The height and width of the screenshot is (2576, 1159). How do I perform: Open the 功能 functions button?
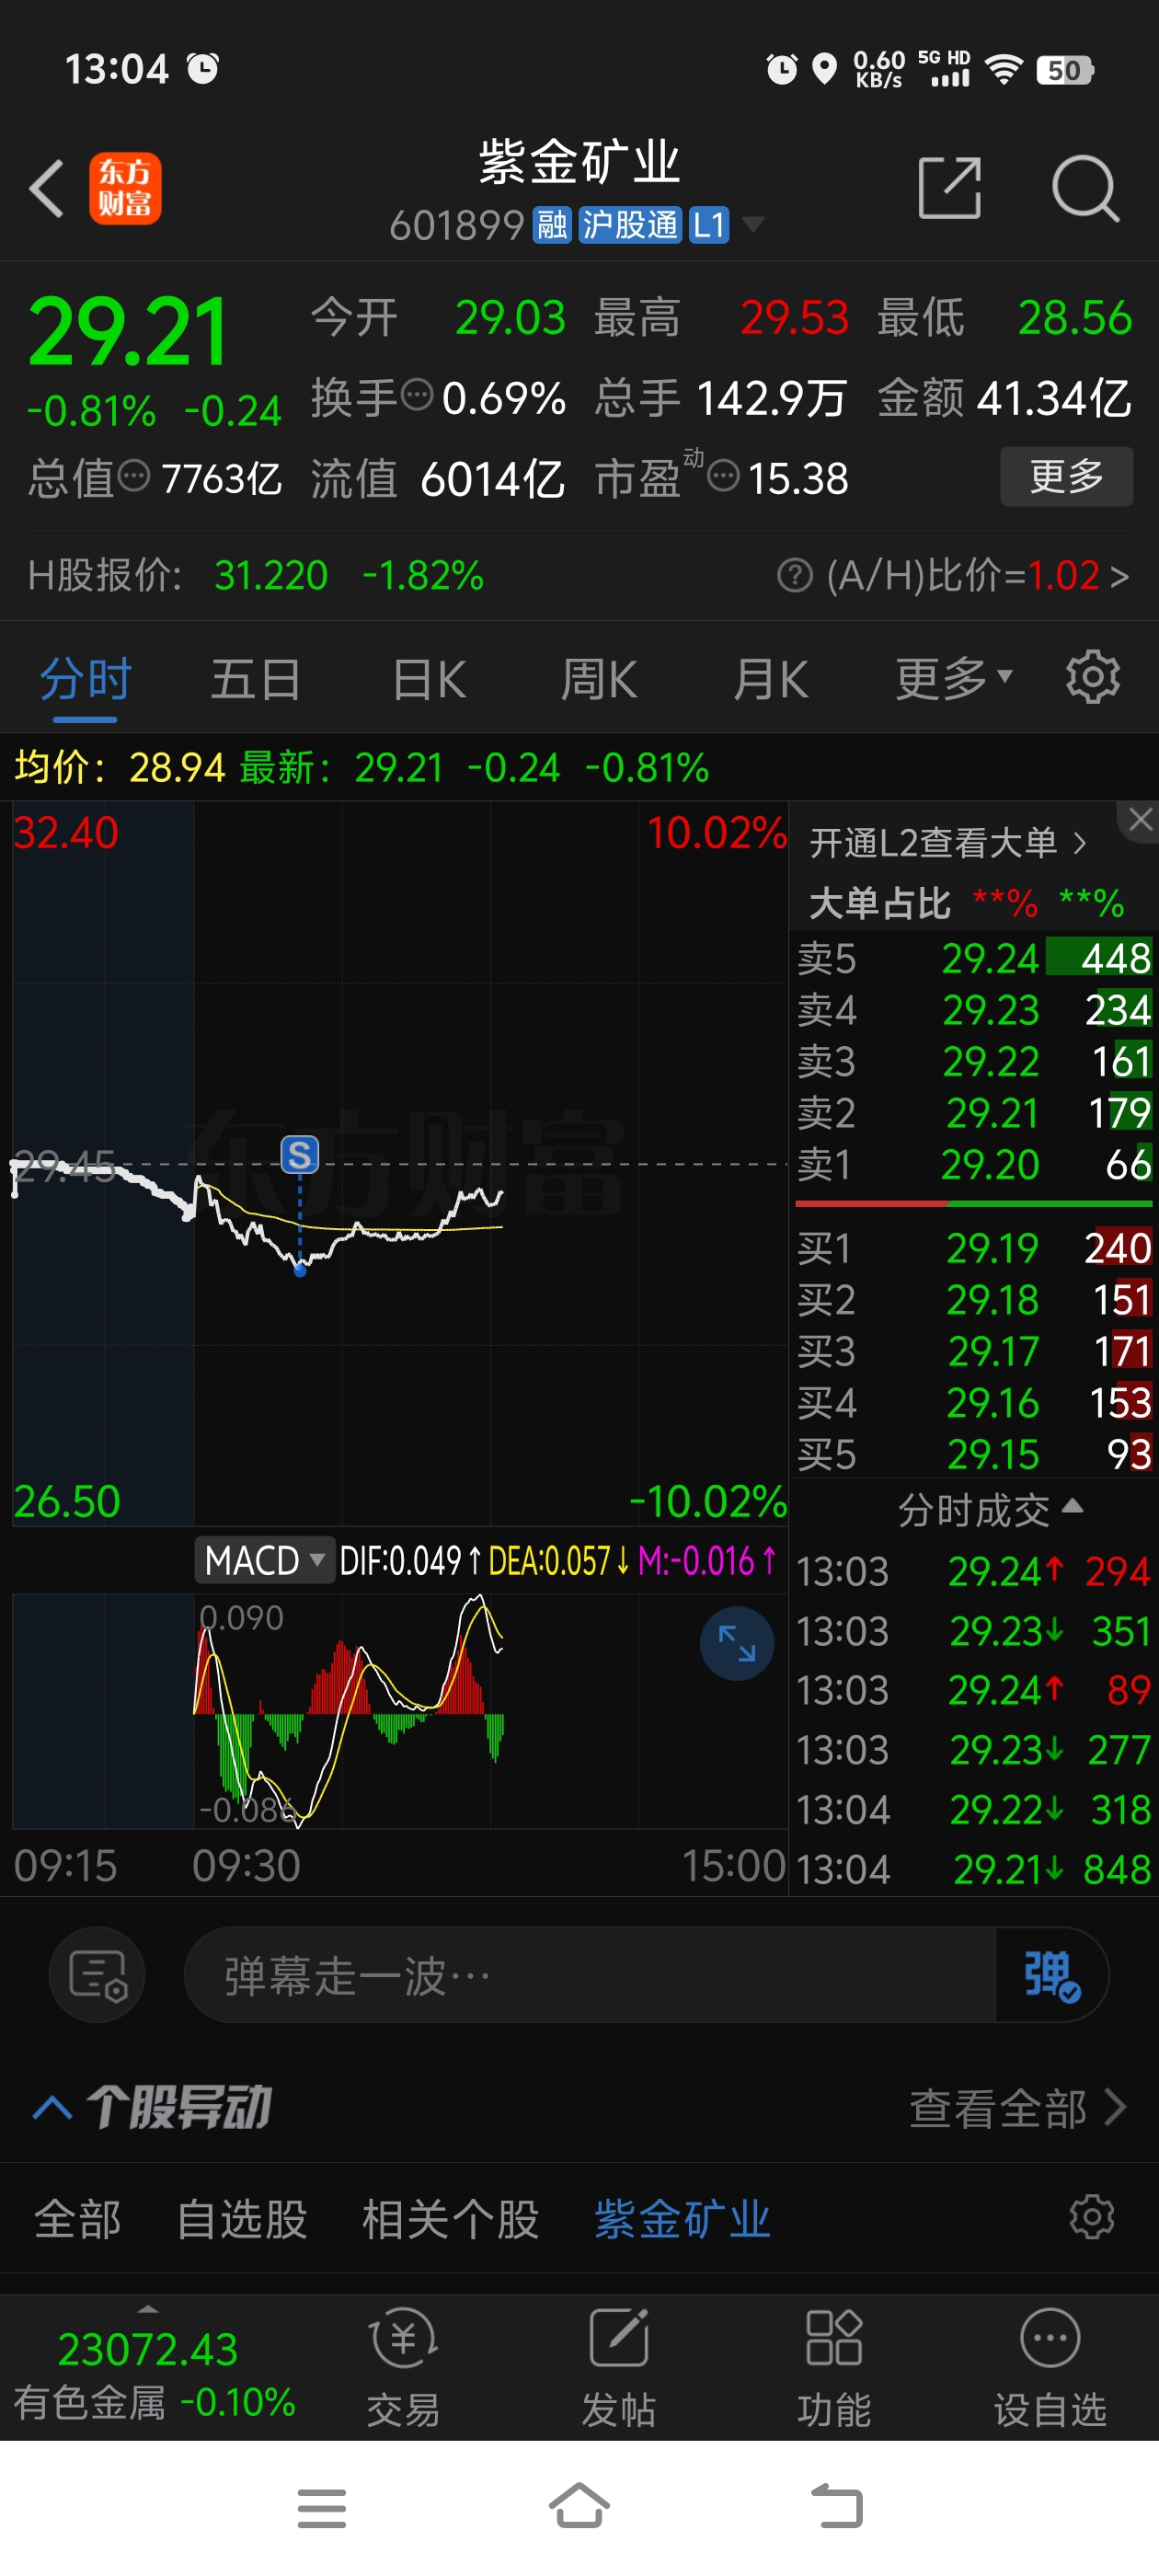click(834, 2368)
